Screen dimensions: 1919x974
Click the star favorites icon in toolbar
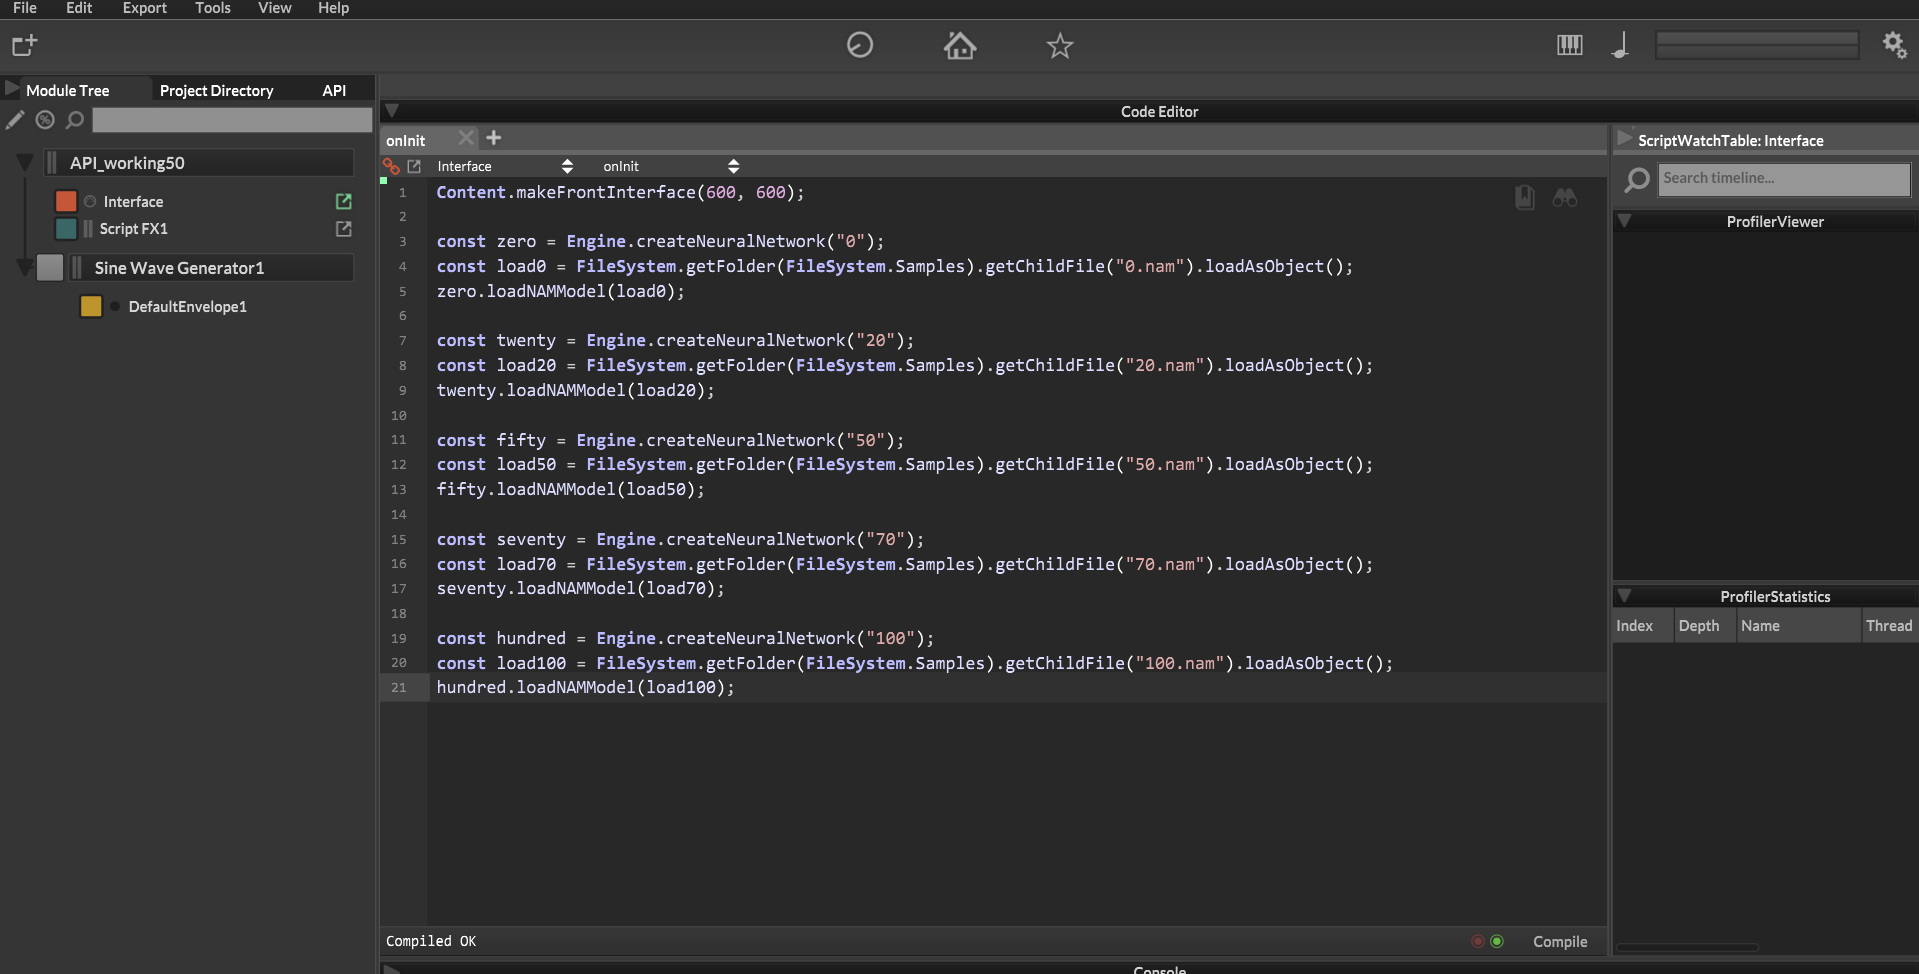[1060, 46]
